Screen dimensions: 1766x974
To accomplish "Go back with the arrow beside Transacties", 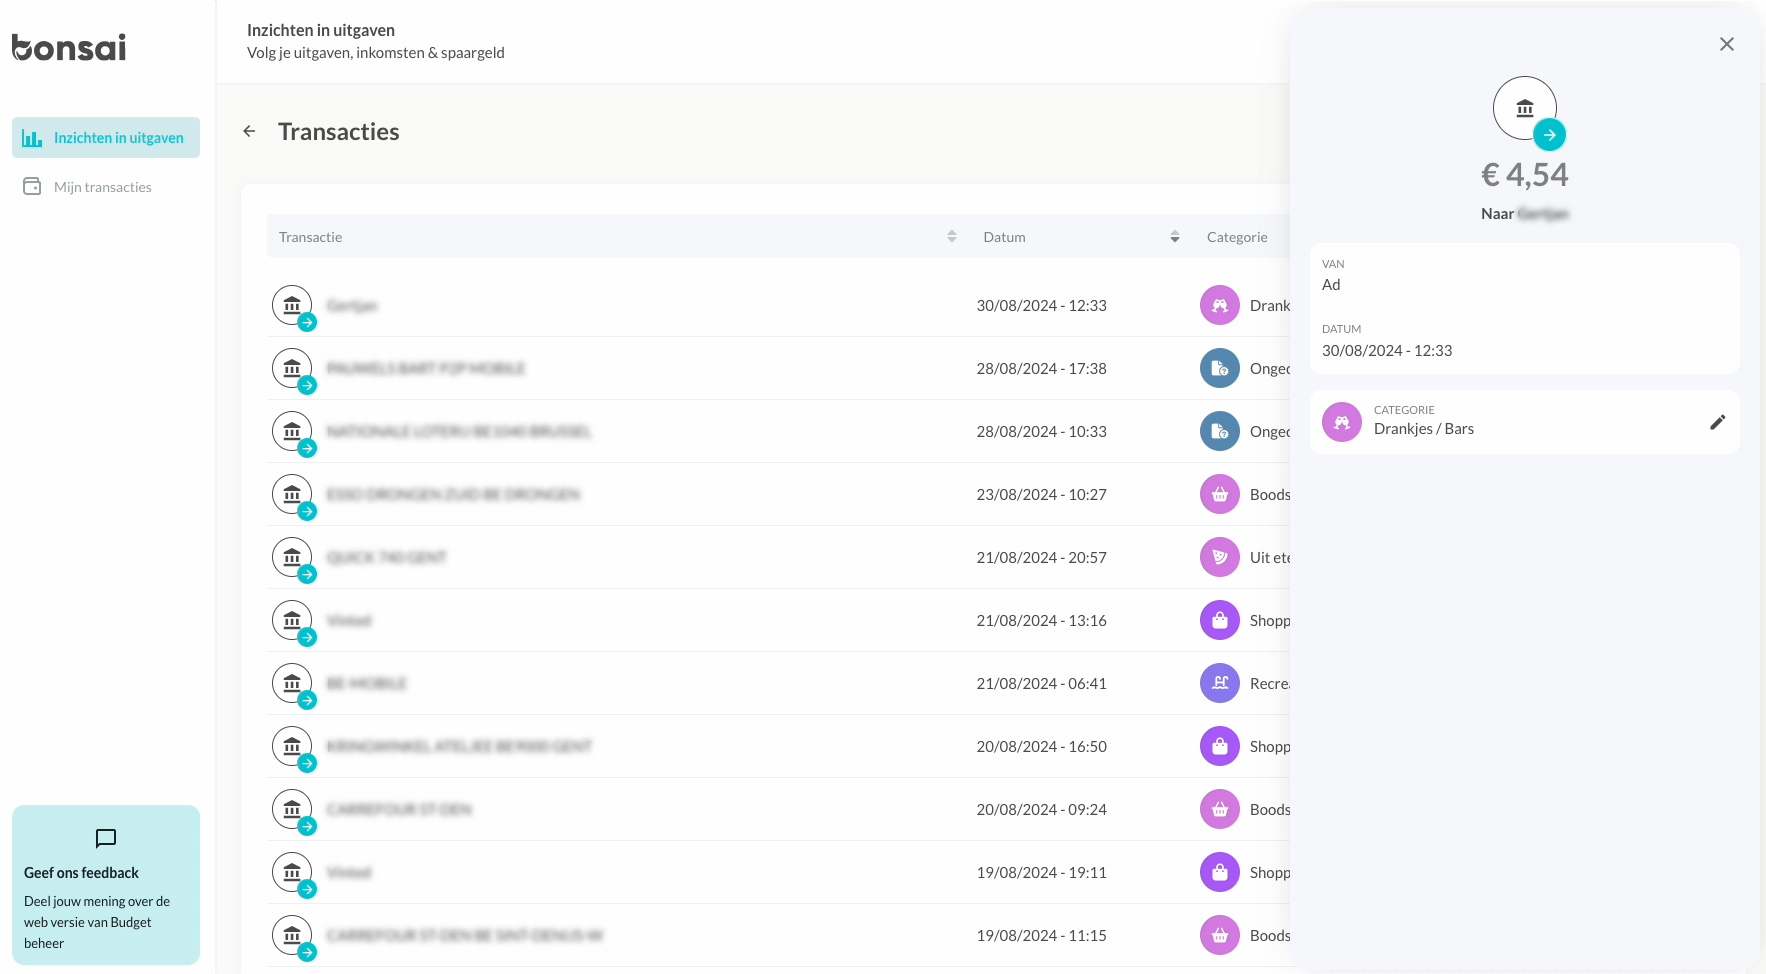I will 250,131.
